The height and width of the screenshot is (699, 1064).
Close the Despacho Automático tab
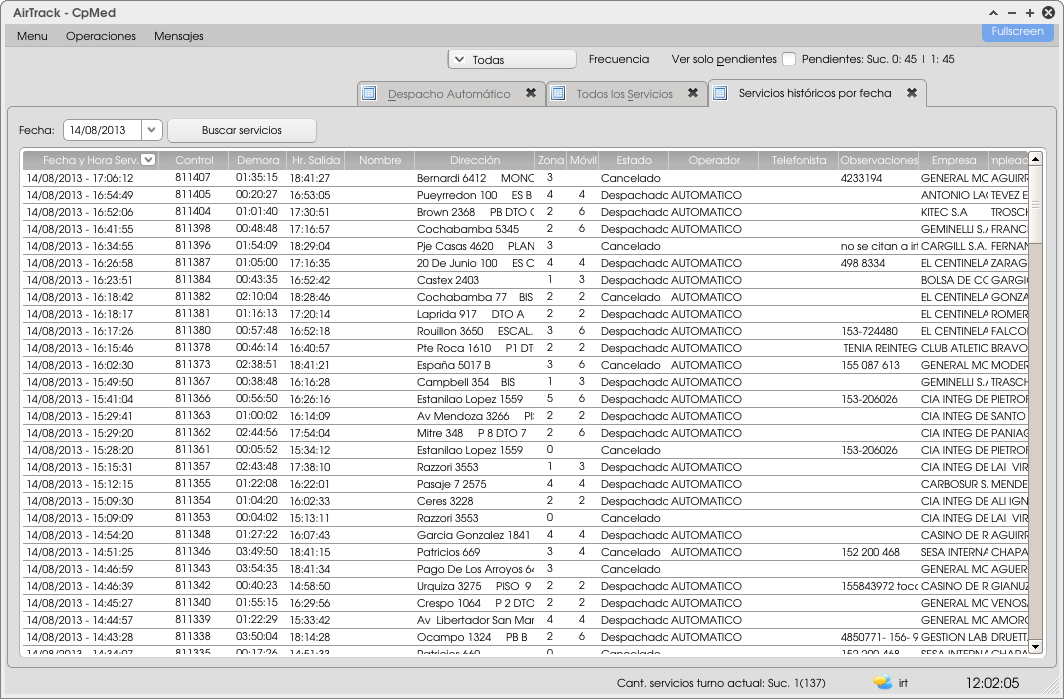531,93
